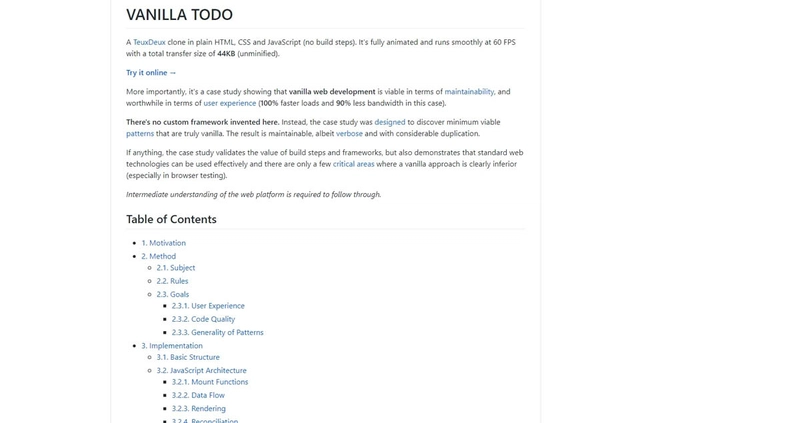Jump to 2. Method section

(158, 257)
